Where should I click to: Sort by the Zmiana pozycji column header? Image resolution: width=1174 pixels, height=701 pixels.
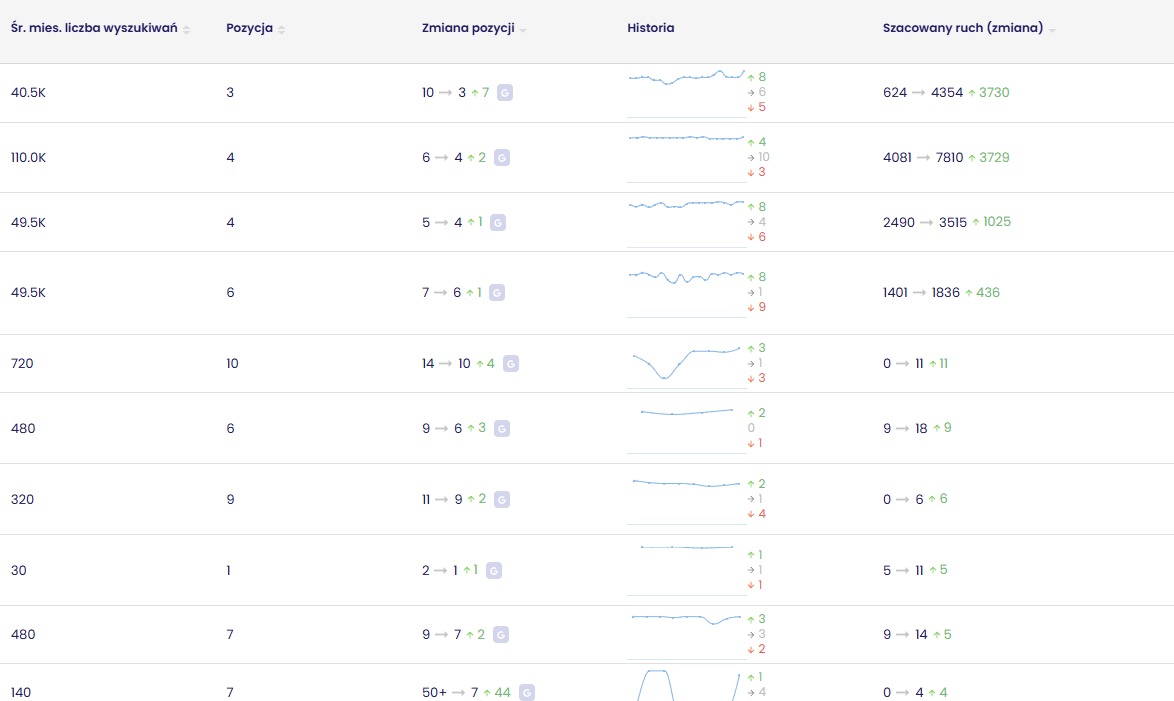(x=523, y=29)
